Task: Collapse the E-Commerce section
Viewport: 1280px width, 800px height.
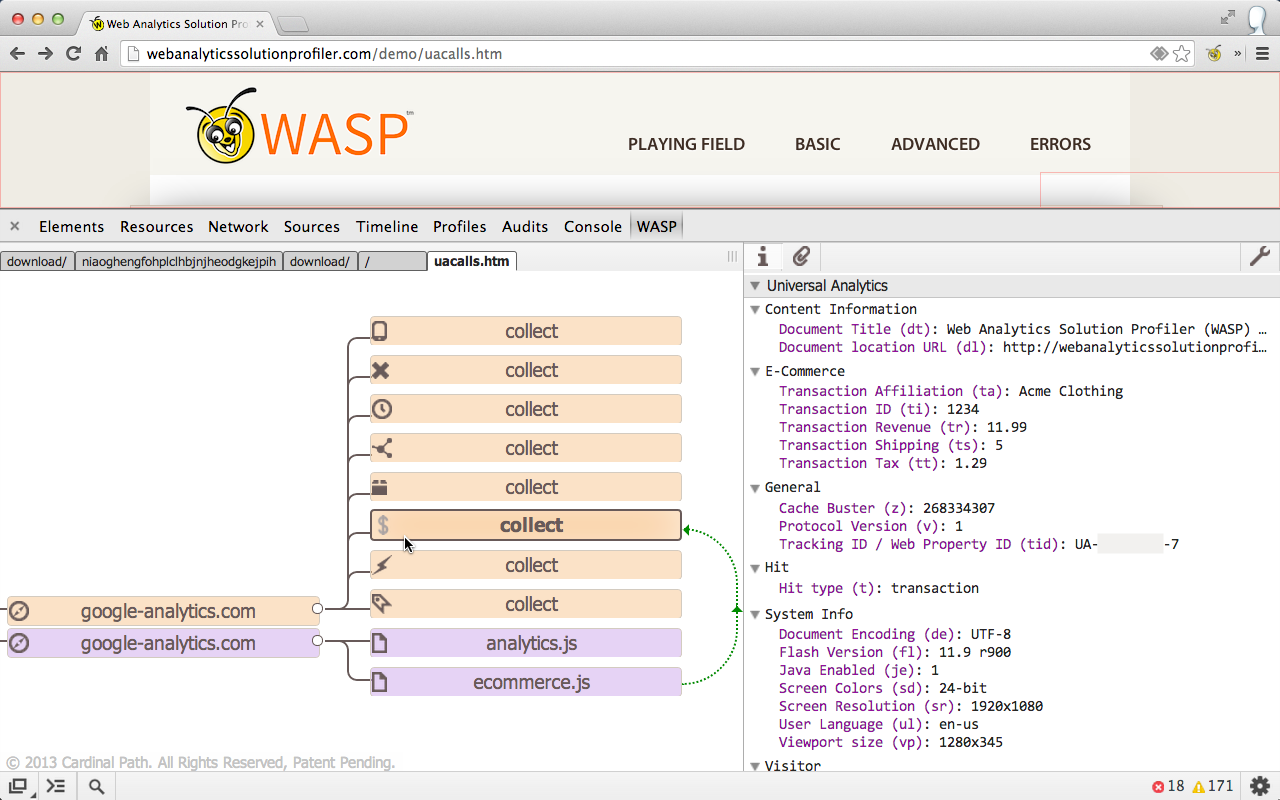Action: 756,371
